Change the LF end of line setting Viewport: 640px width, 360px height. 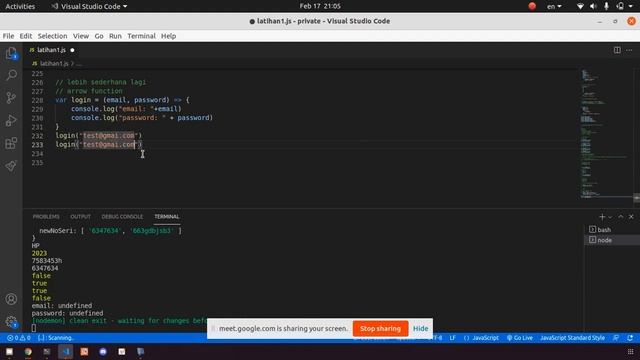click(452, 338)
